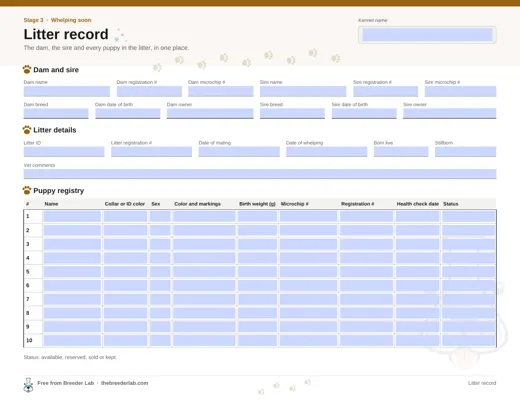Image resolution: width=520 pixels, height=402 pixels.
Task: Click the Sex cell in row 3
Action: coord(160,244)
